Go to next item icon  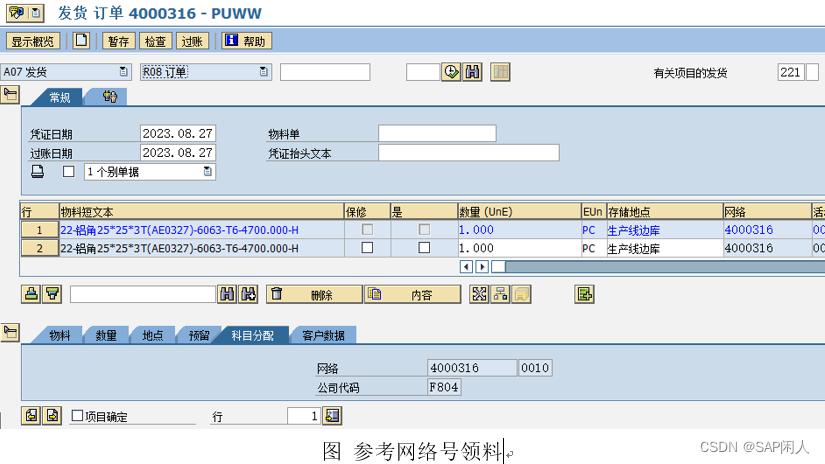tap(52, 416)
